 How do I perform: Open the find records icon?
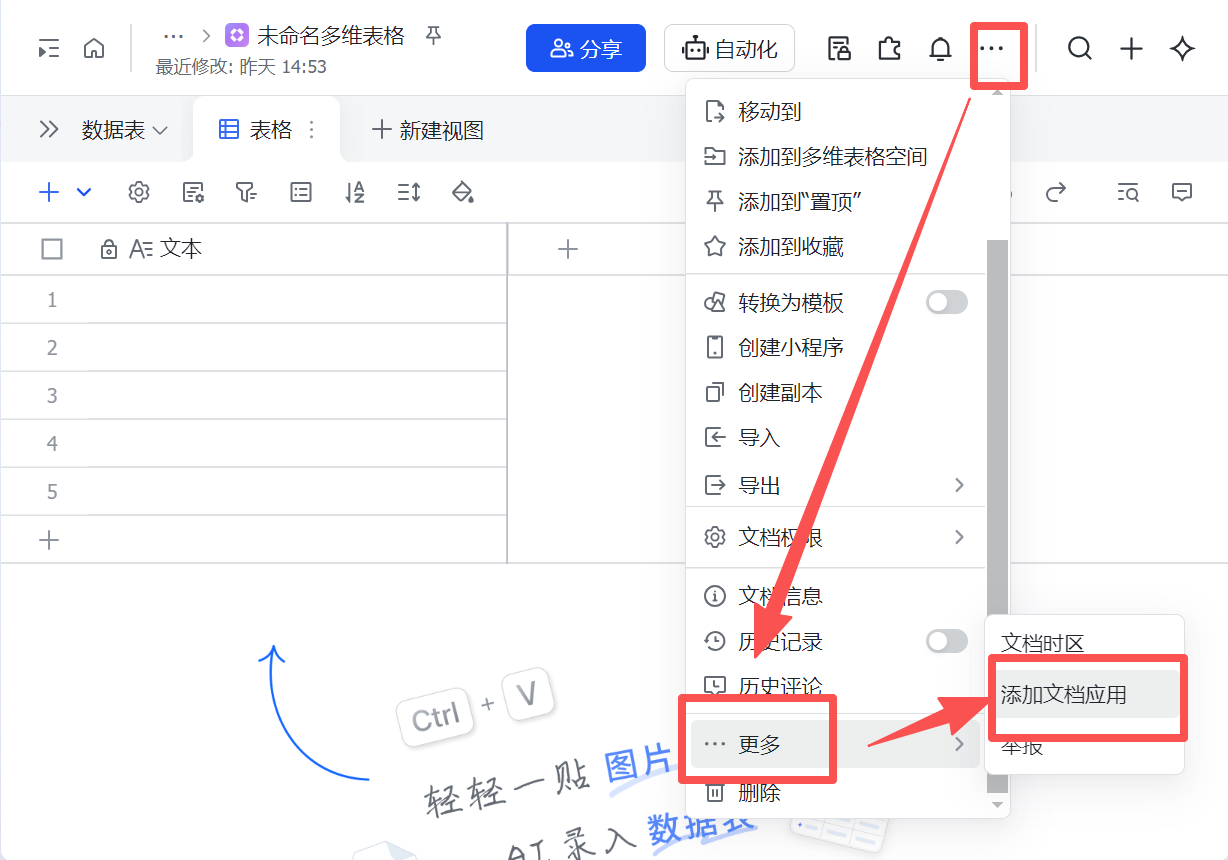(x=1128, y=192)
